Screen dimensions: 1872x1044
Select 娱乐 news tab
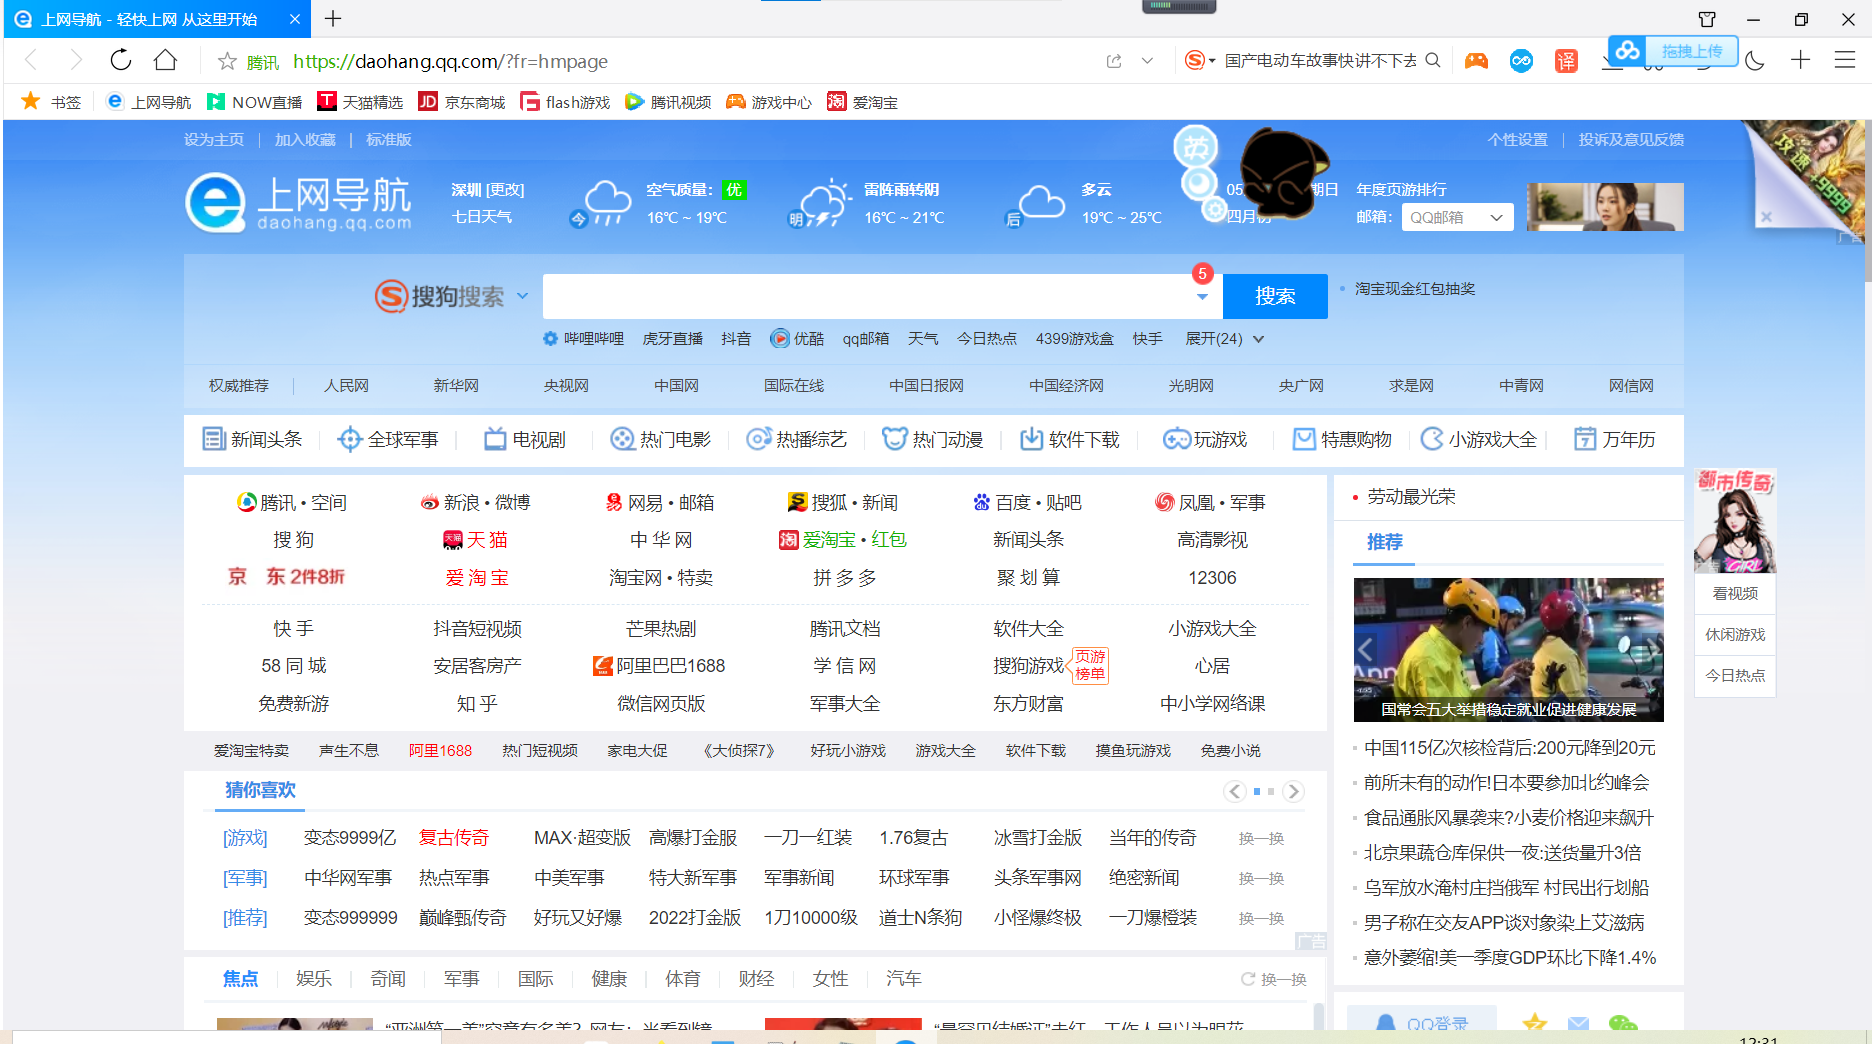coord(314,979)
